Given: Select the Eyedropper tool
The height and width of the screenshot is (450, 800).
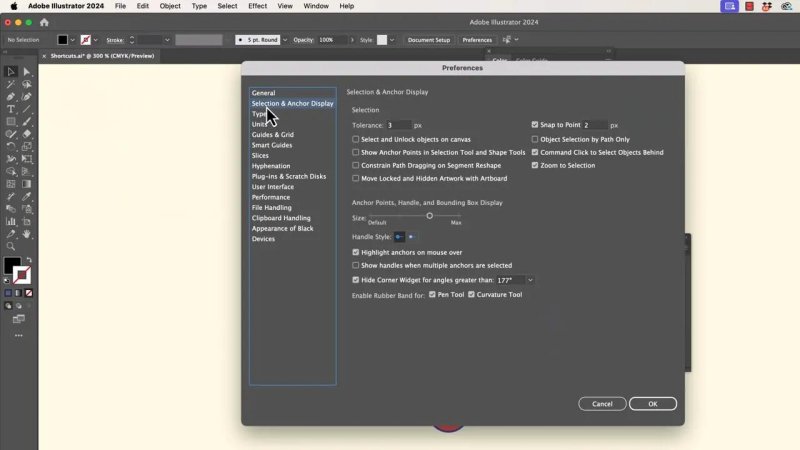Looking at the screenshot, I should click(27, 196).
